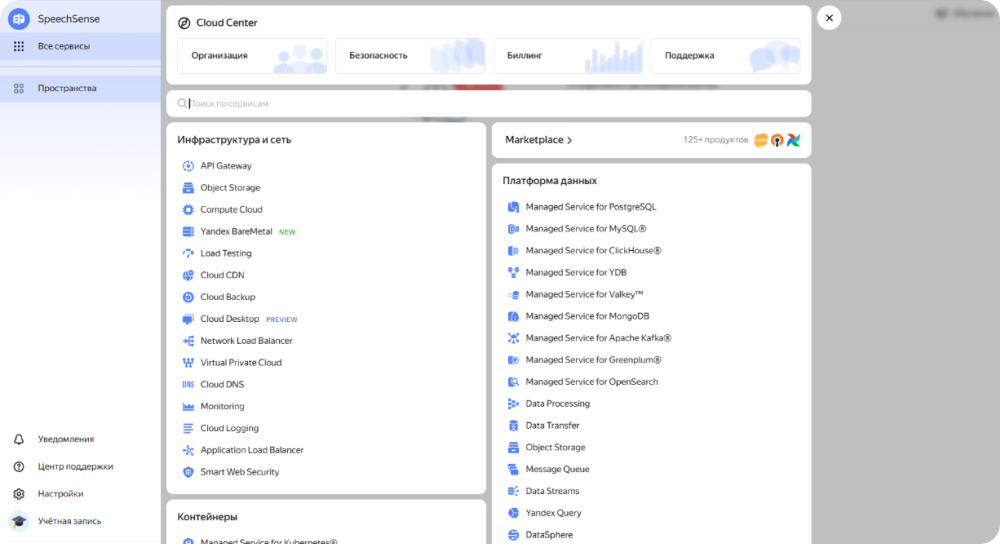Click the Учётная запись avatar icon
Viewport: 1000px width, 544px height.
[18, 521]
